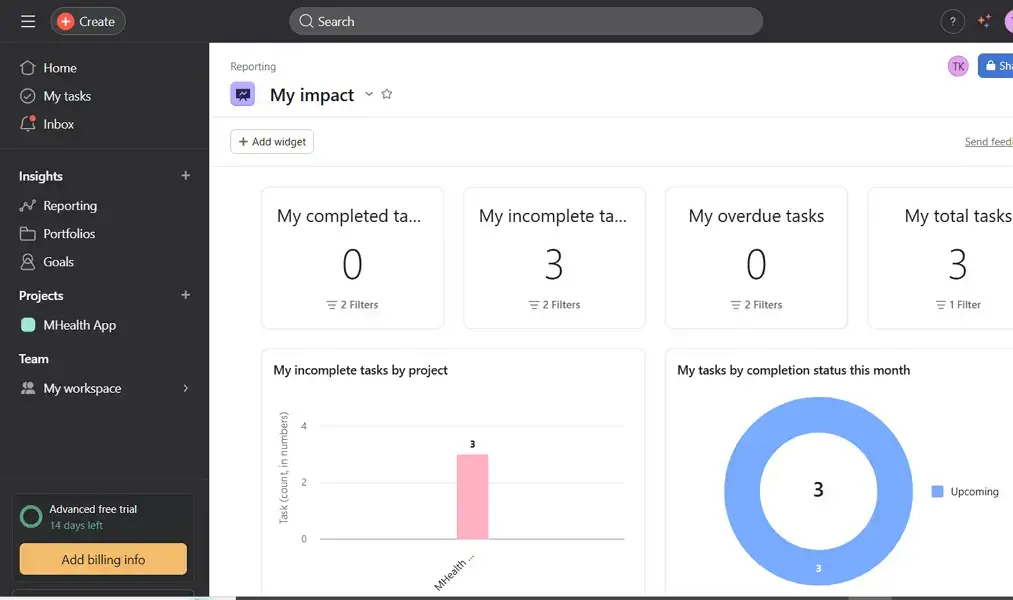Click the Search input field
The image size is (1013, 600).
point(525,20)
